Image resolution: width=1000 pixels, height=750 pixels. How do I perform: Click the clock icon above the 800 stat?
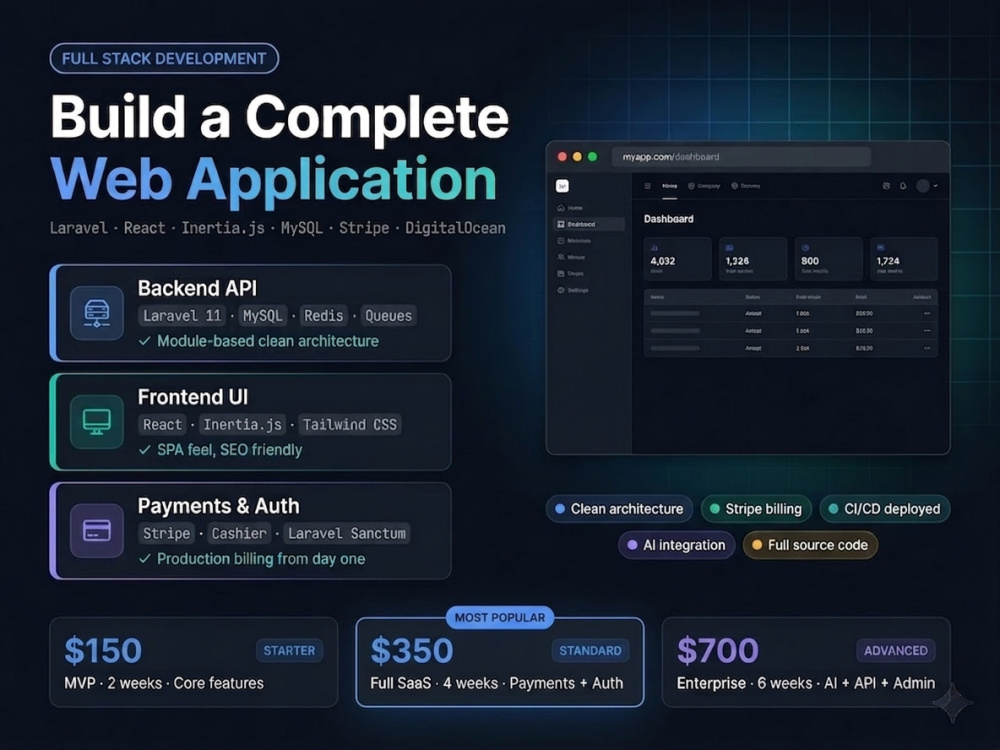click(805, 247)
